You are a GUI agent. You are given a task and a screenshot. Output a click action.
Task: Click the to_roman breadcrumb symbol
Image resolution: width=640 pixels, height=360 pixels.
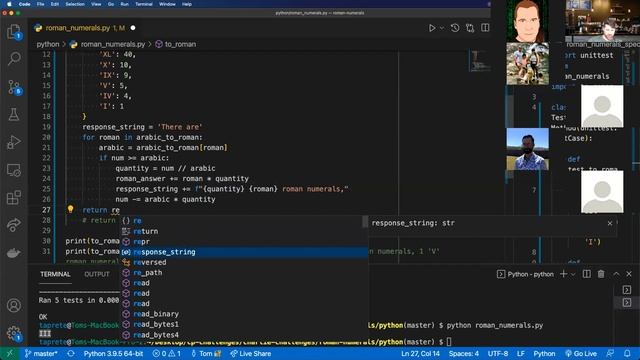(x=176, y=44)
